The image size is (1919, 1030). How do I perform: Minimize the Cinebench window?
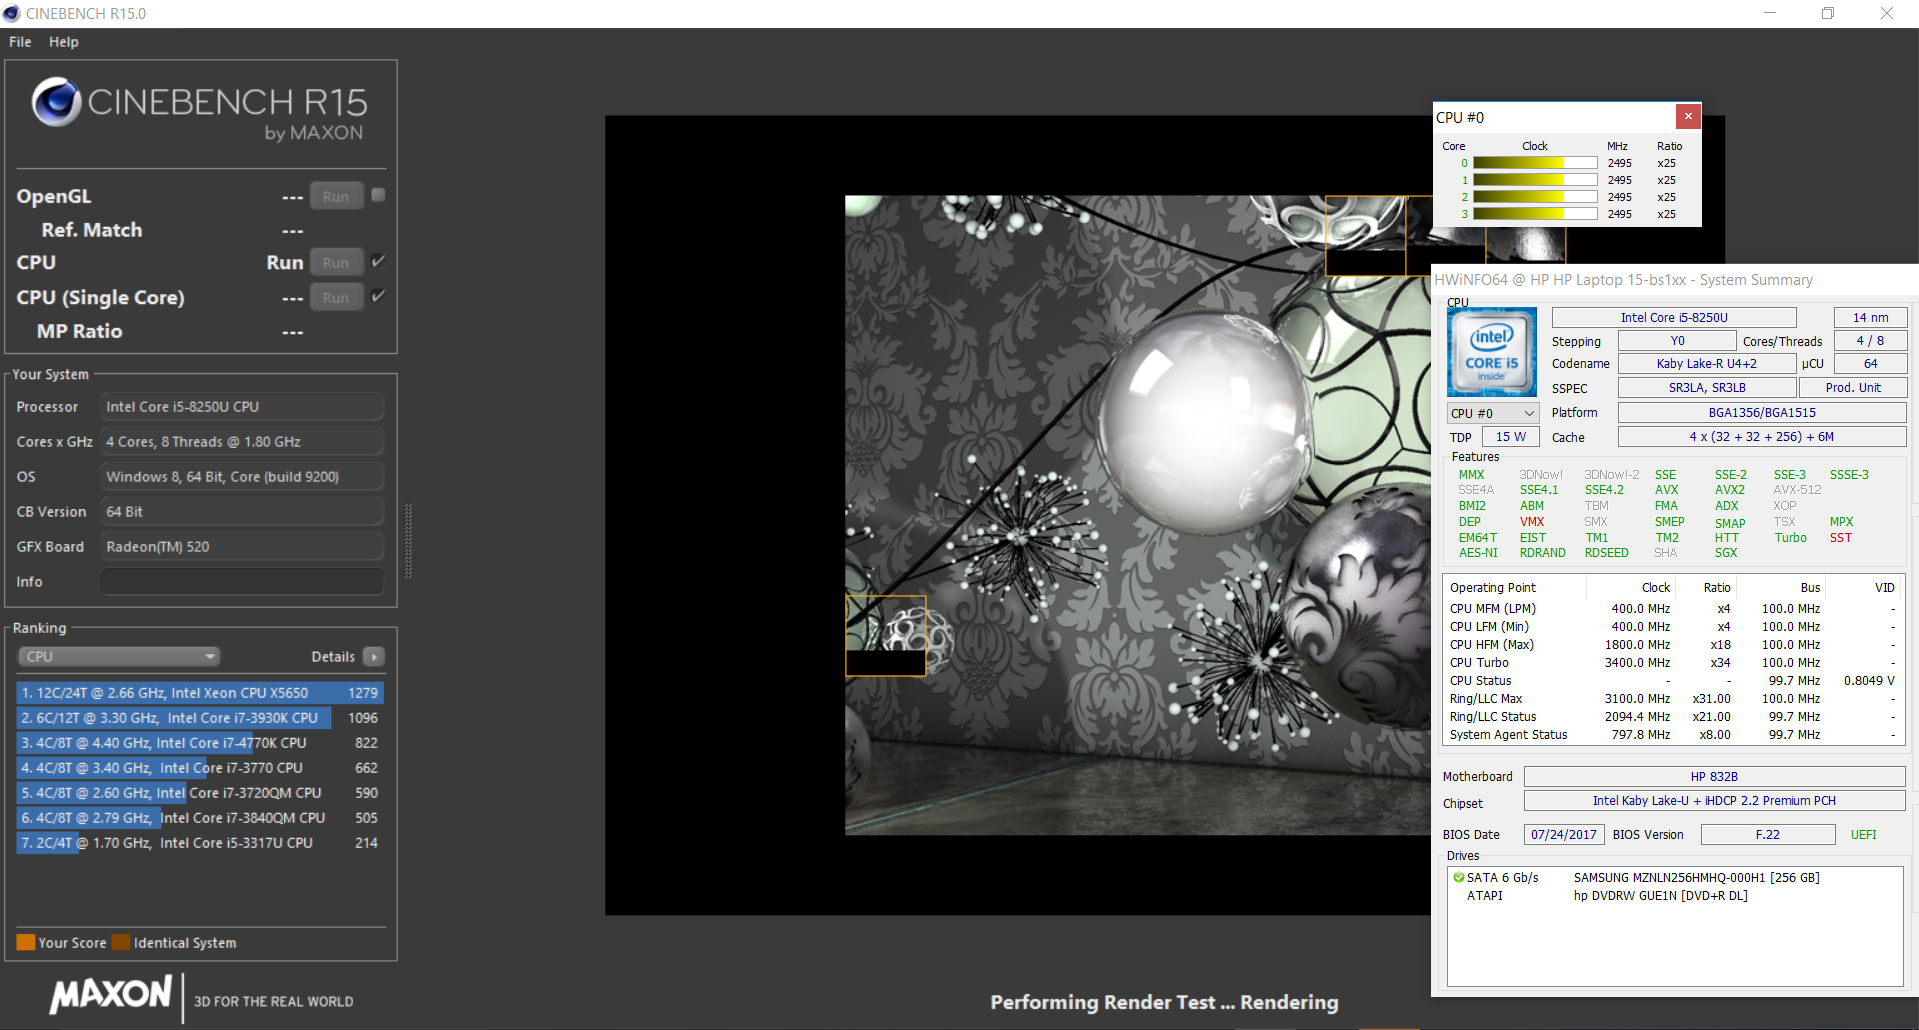click(x=1770, y=13)
